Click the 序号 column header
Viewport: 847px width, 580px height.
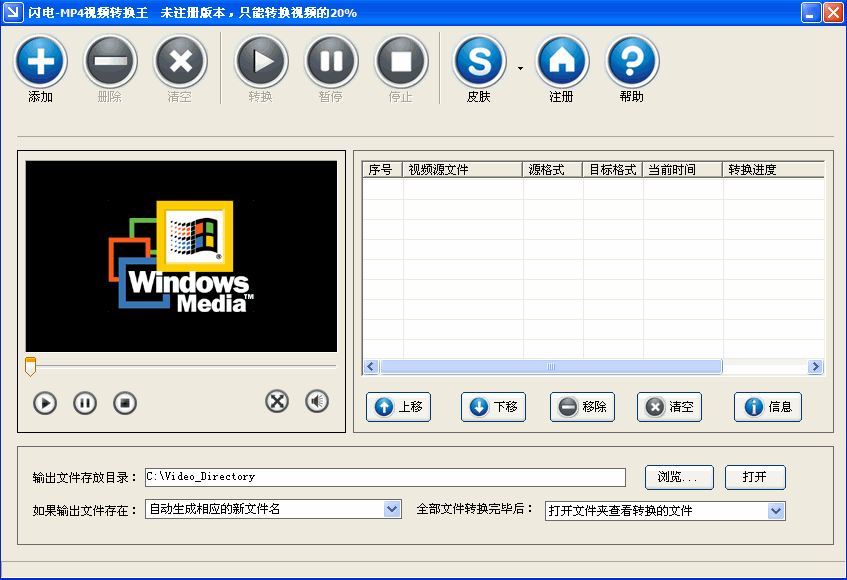[382, 170]
